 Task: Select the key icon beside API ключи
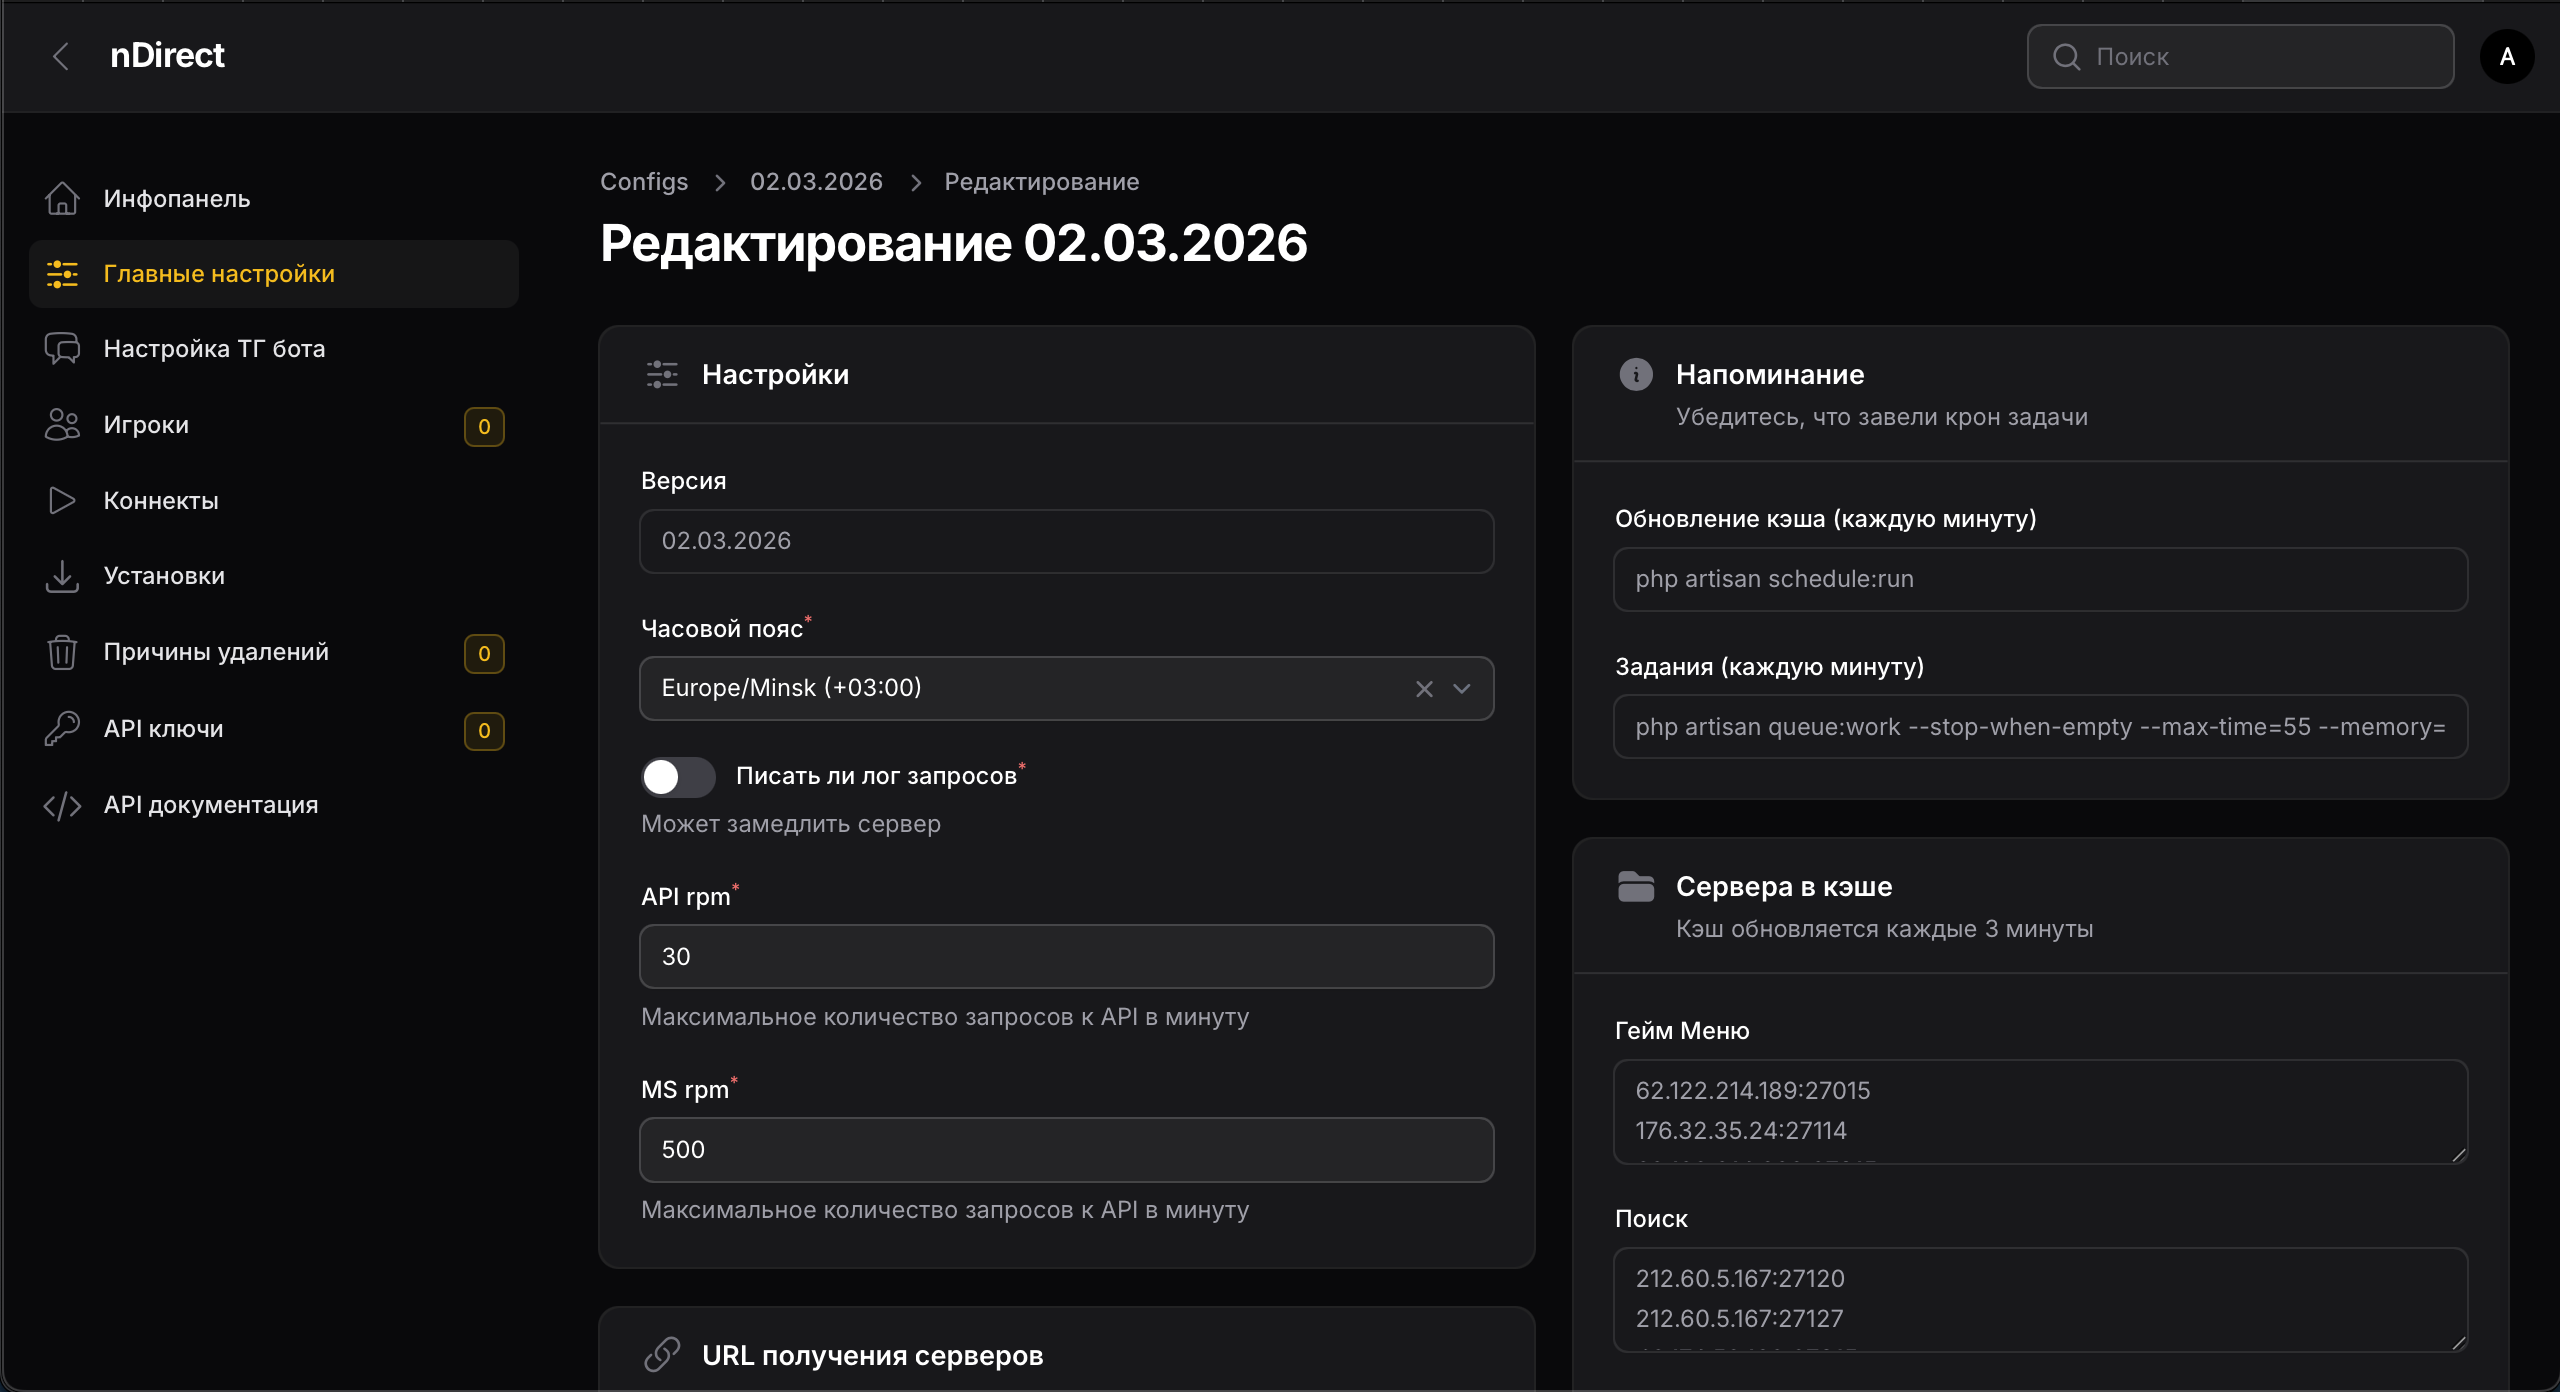[63, 728]
